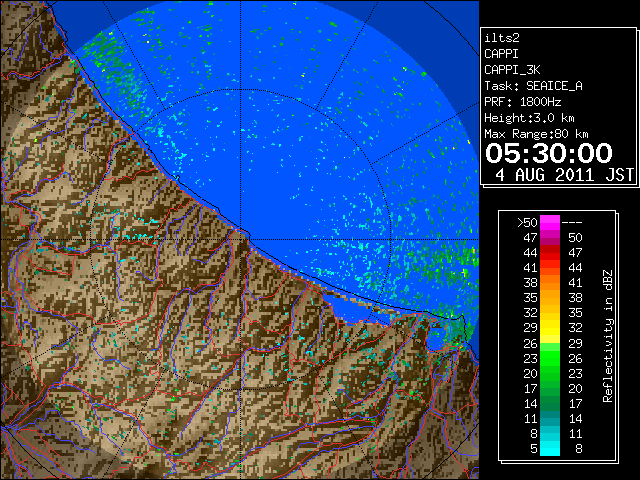Click the 'Max Range:80 km' text
The width and height of the screenshot is (640, 480).
point(536,134)
